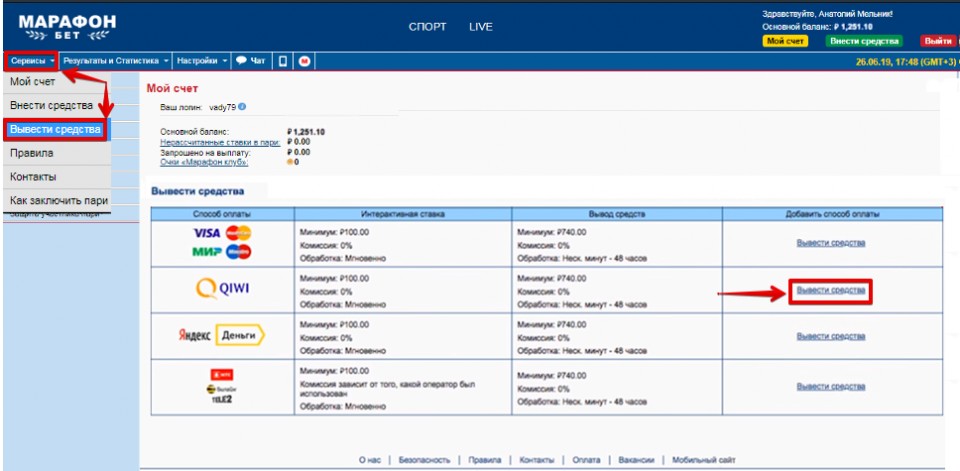Click Вывести средства link in mobile operators row
The image size is (960, 471).
pos(831,386)
